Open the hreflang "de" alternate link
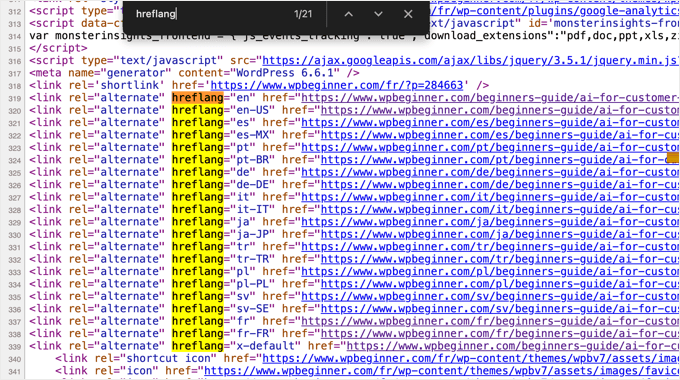The image size is (680, 380). tap(490, 172)
